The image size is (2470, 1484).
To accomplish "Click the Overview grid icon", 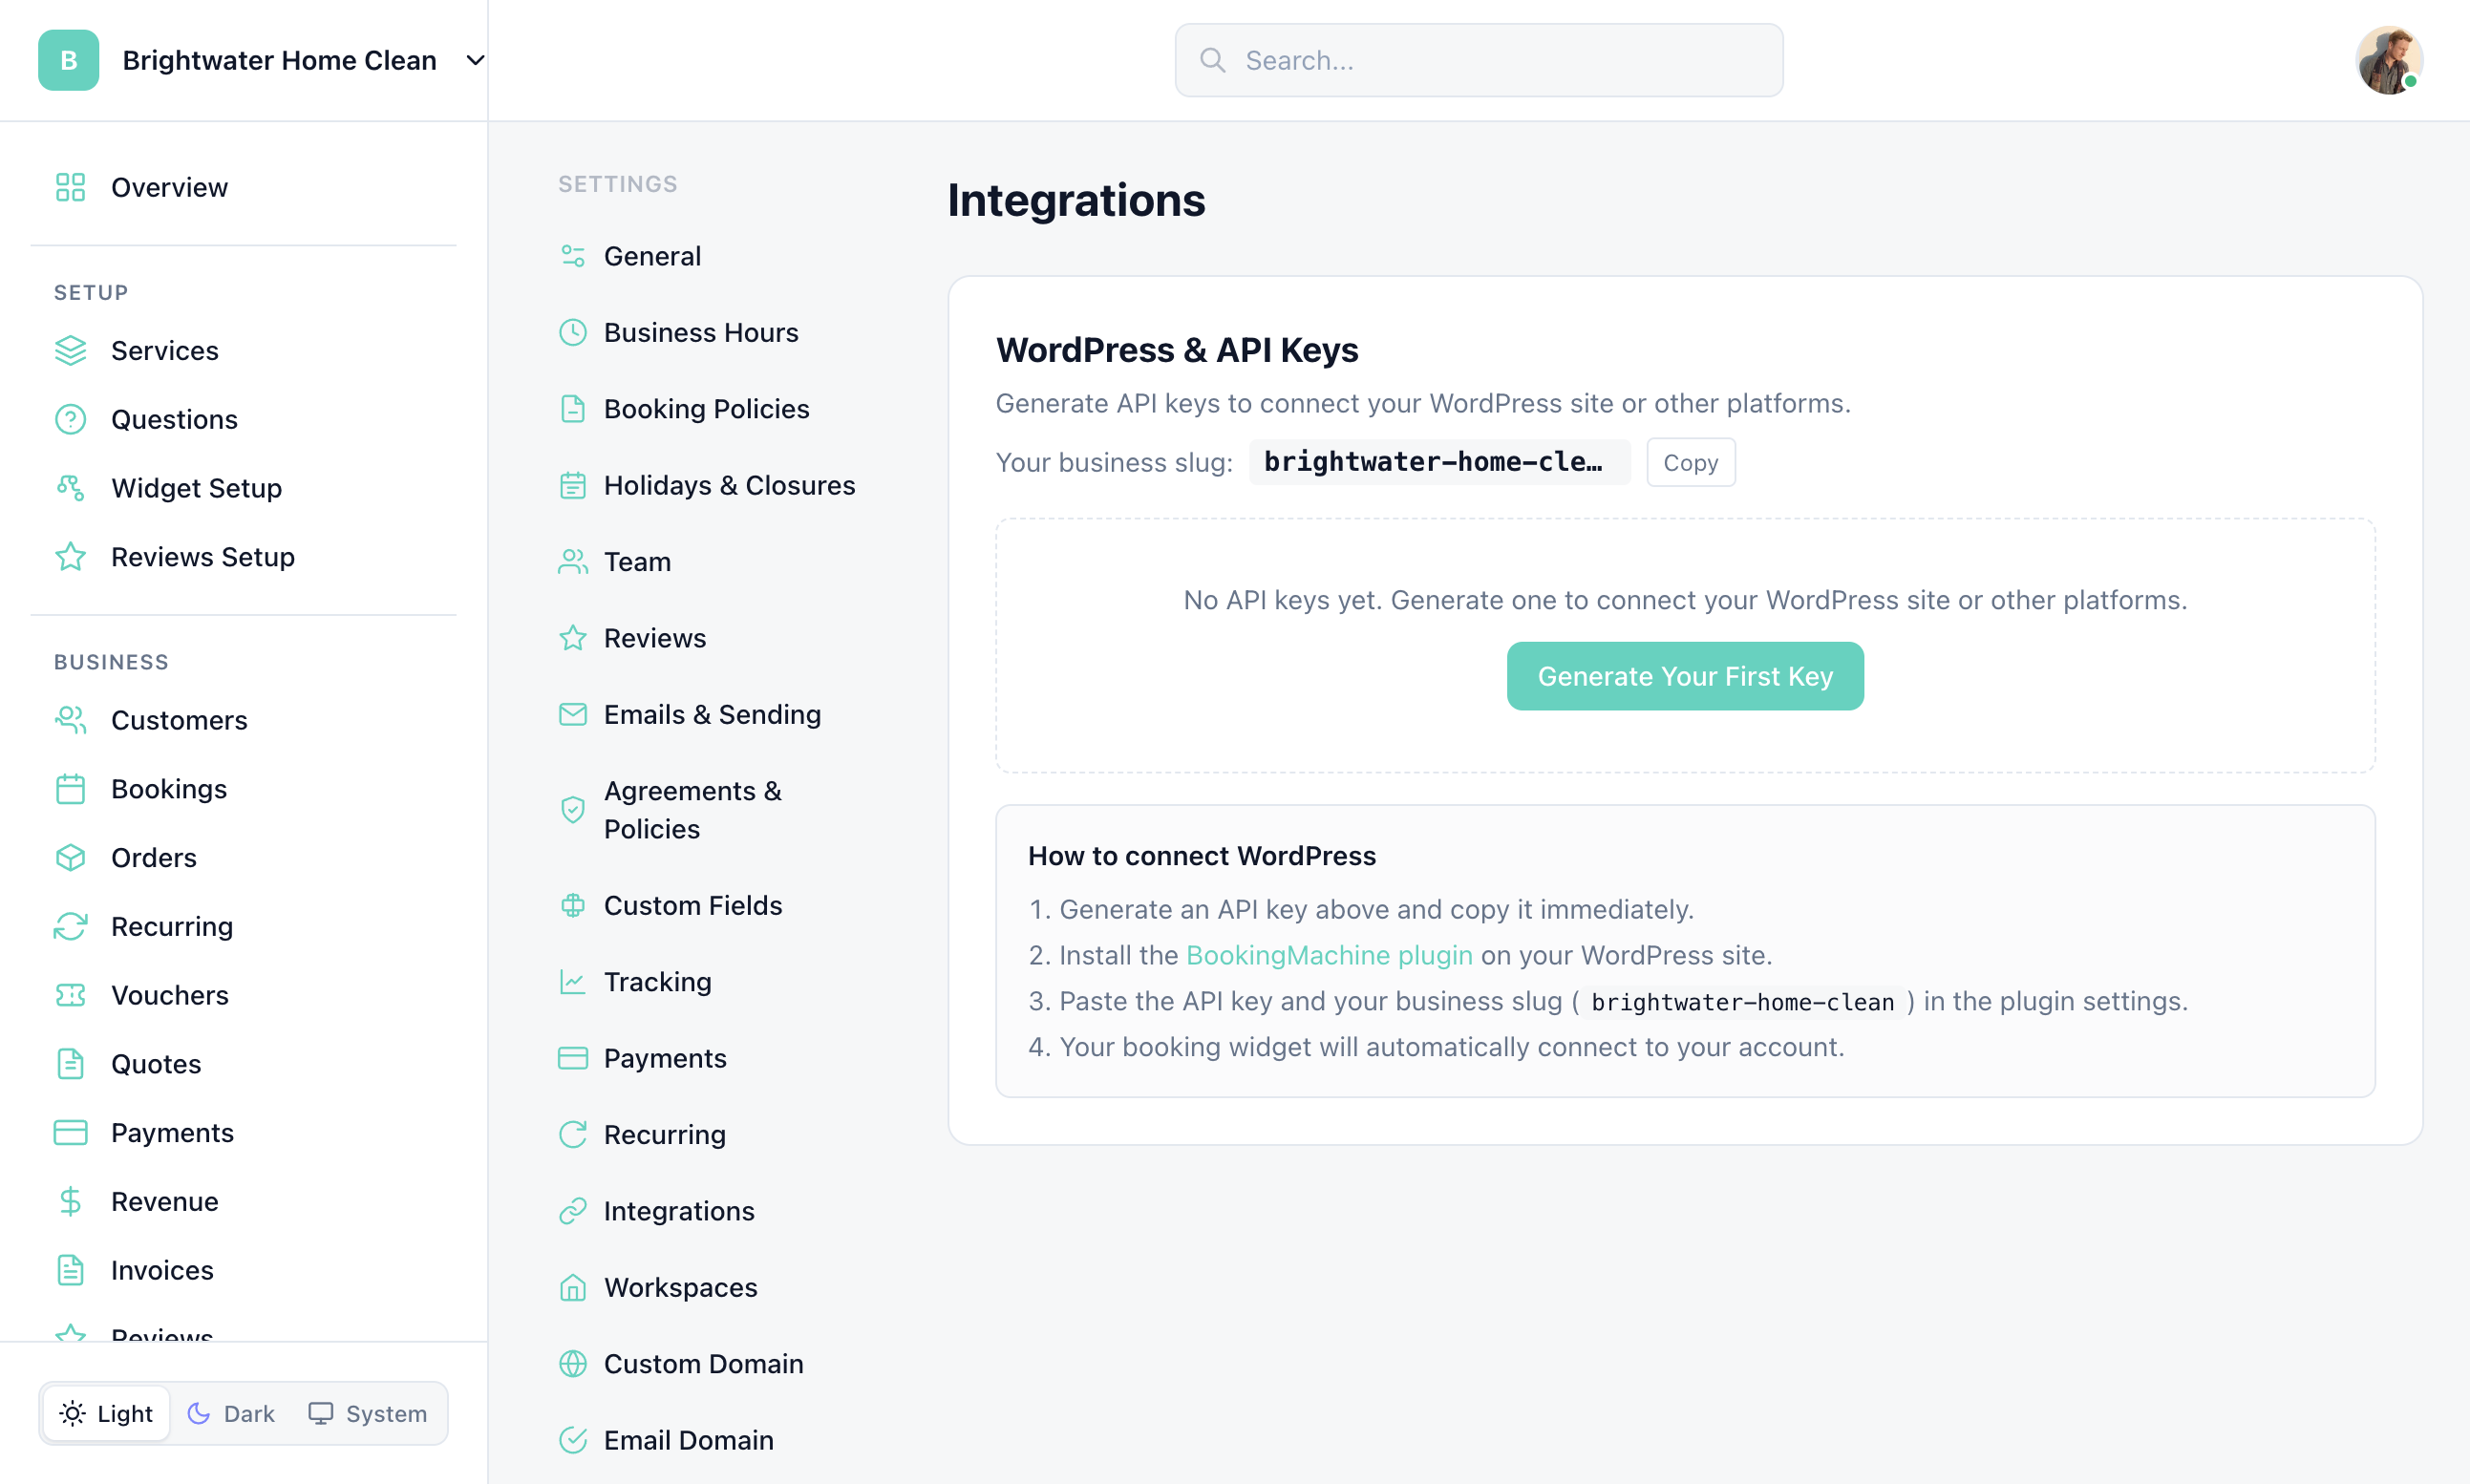I will (70, 187).
